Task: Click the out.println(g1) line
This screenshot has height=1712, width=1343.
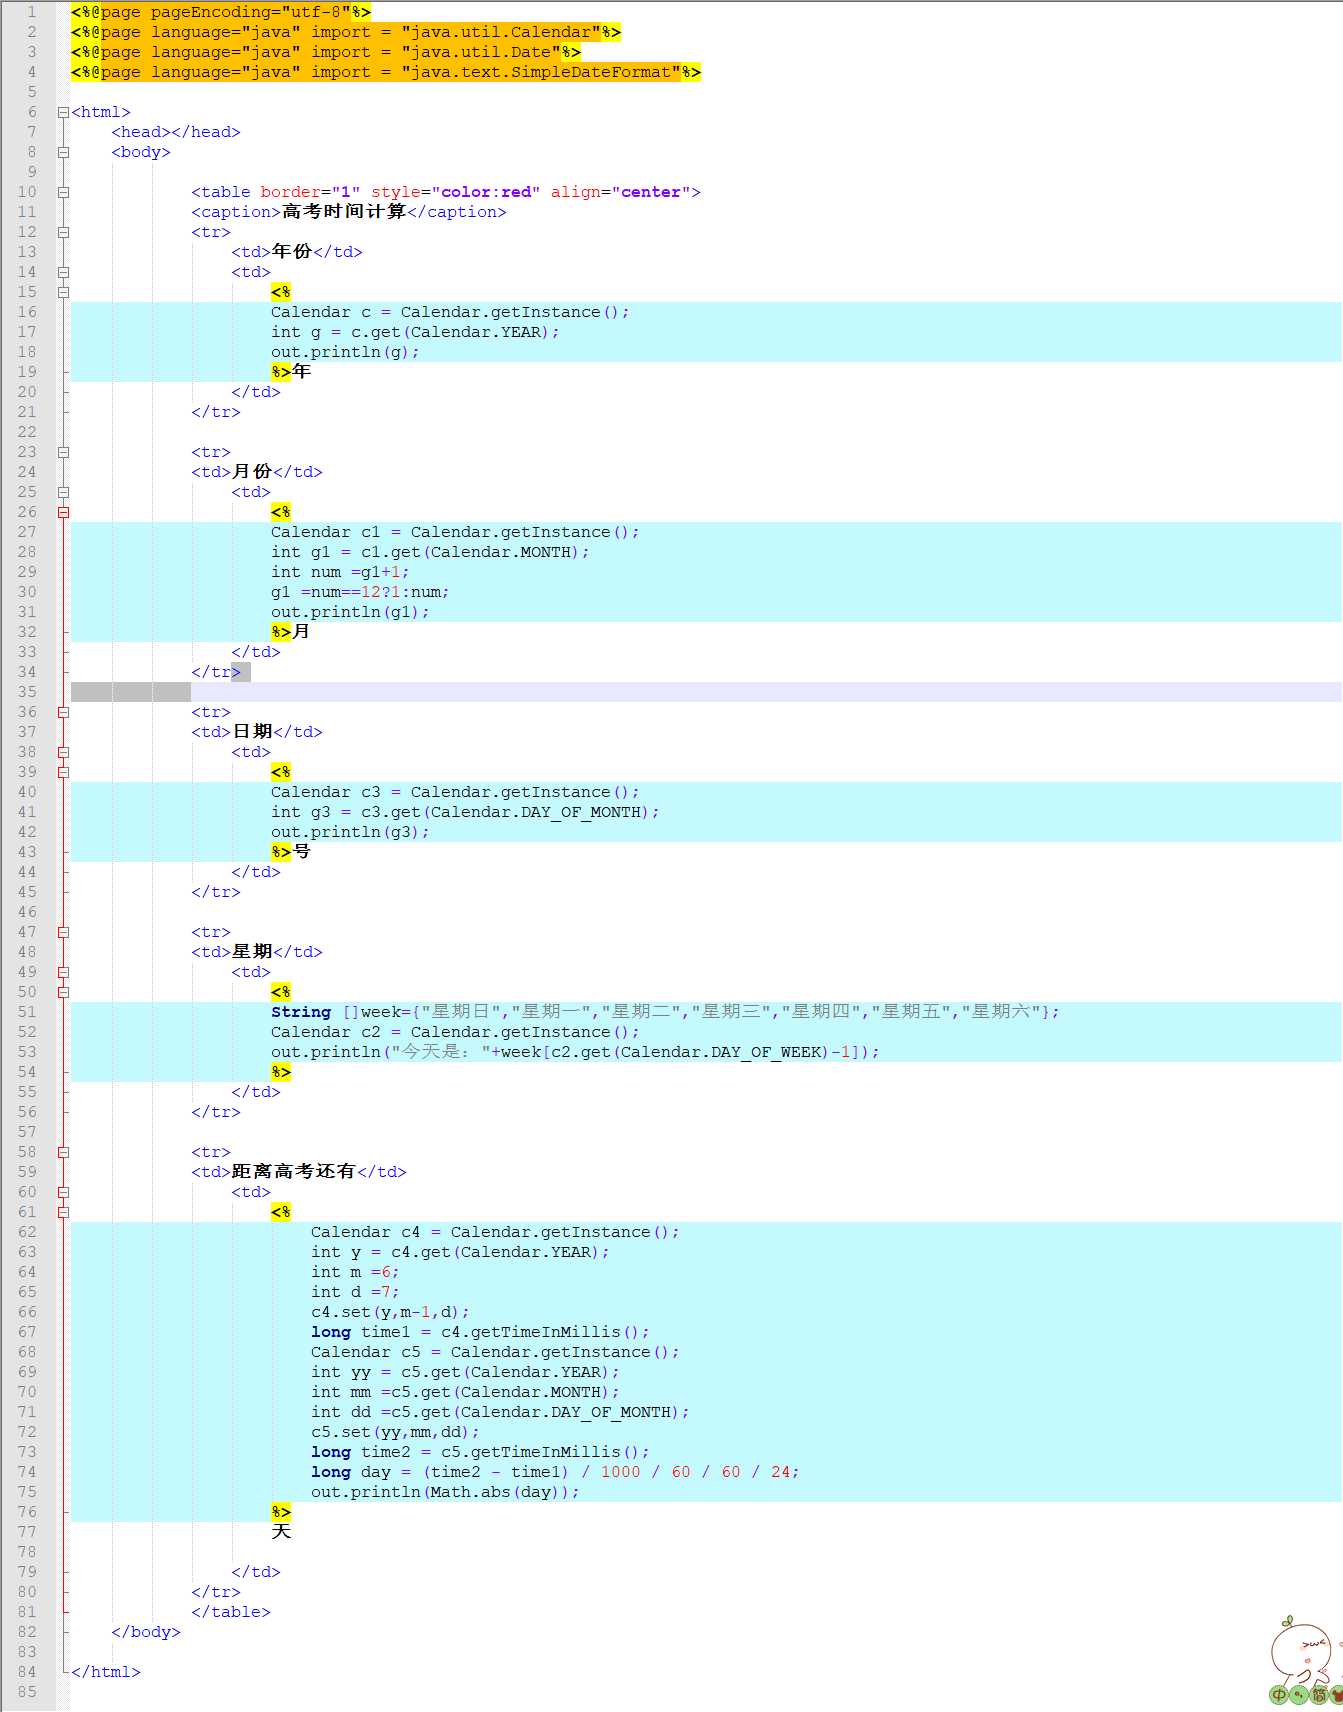Action: coord(351,612)
